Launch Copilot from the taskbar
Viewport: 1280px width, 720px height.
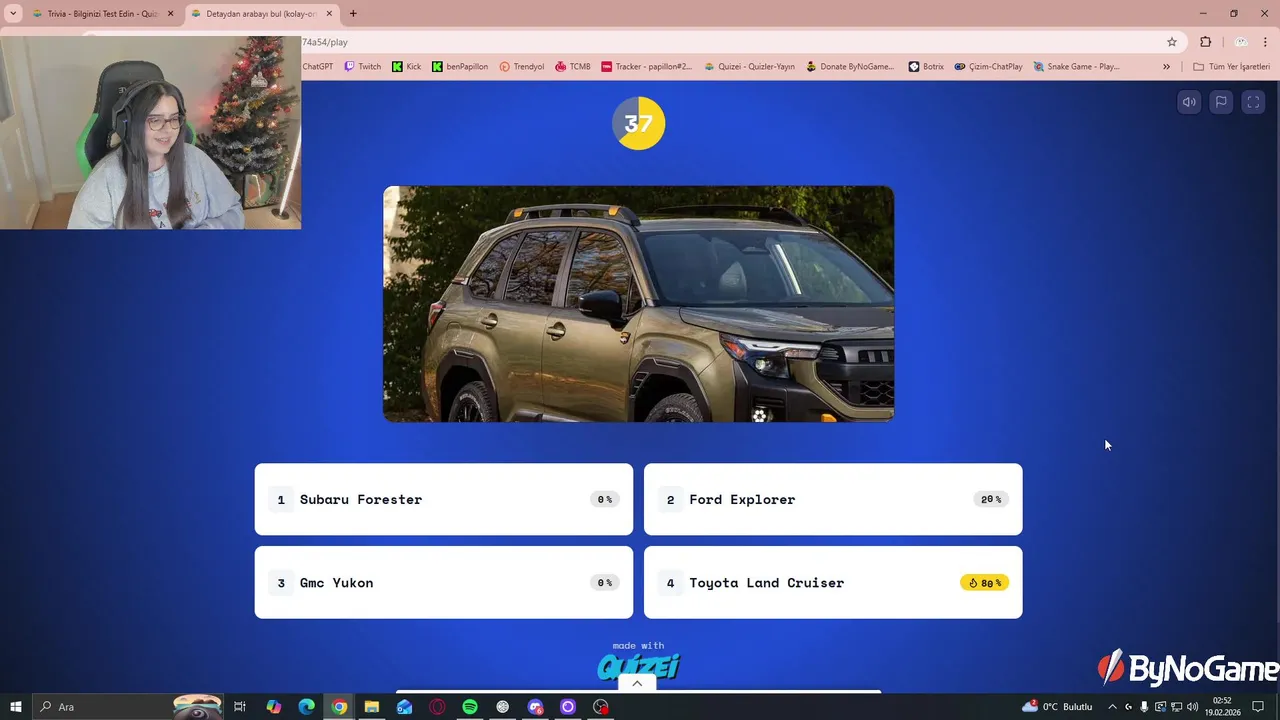pyautogui.click(x=273, y=707)
